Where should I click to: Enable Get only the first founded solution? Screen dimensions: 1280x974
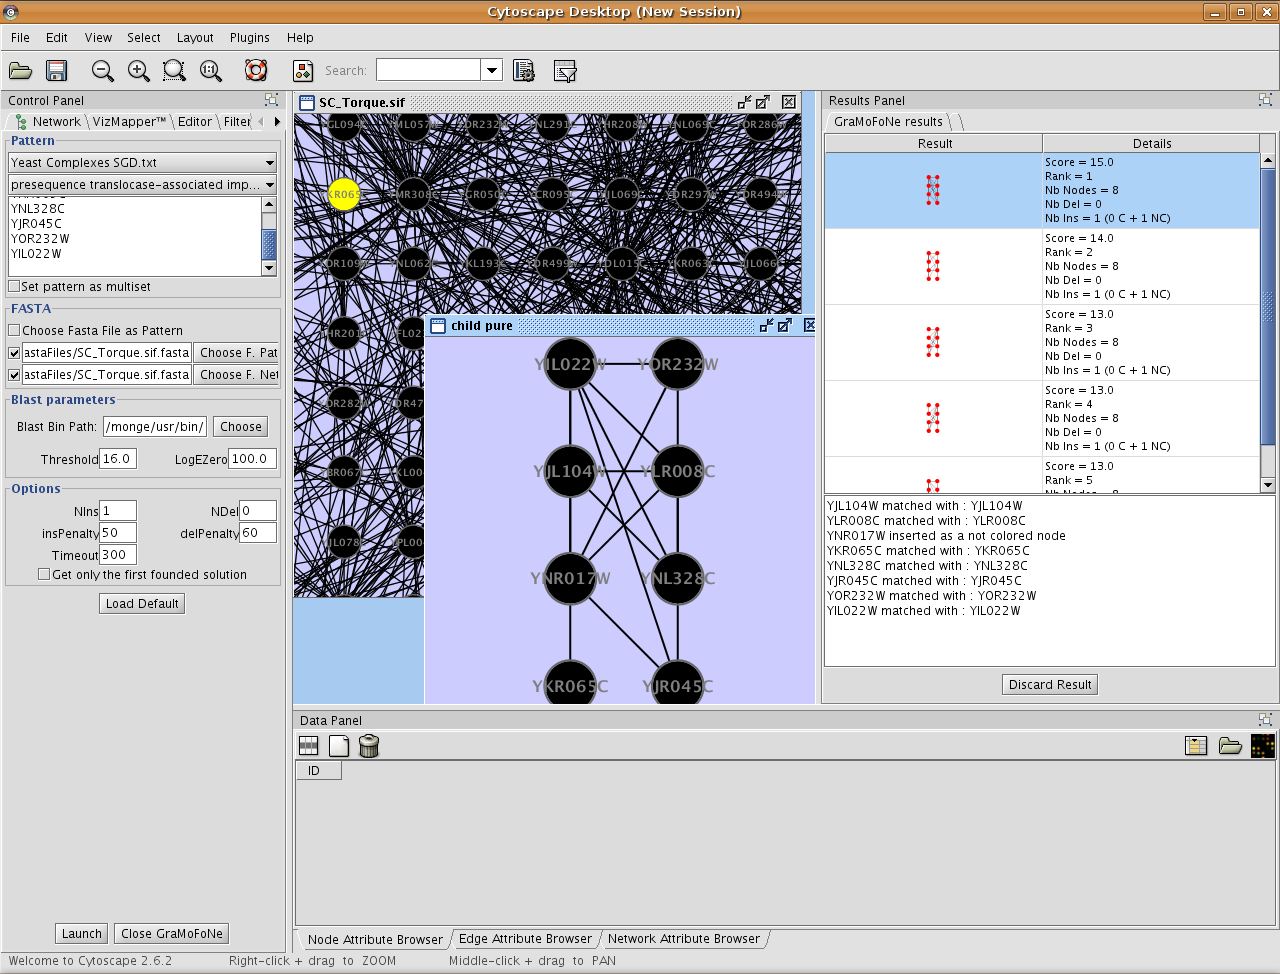coord(44,574)
